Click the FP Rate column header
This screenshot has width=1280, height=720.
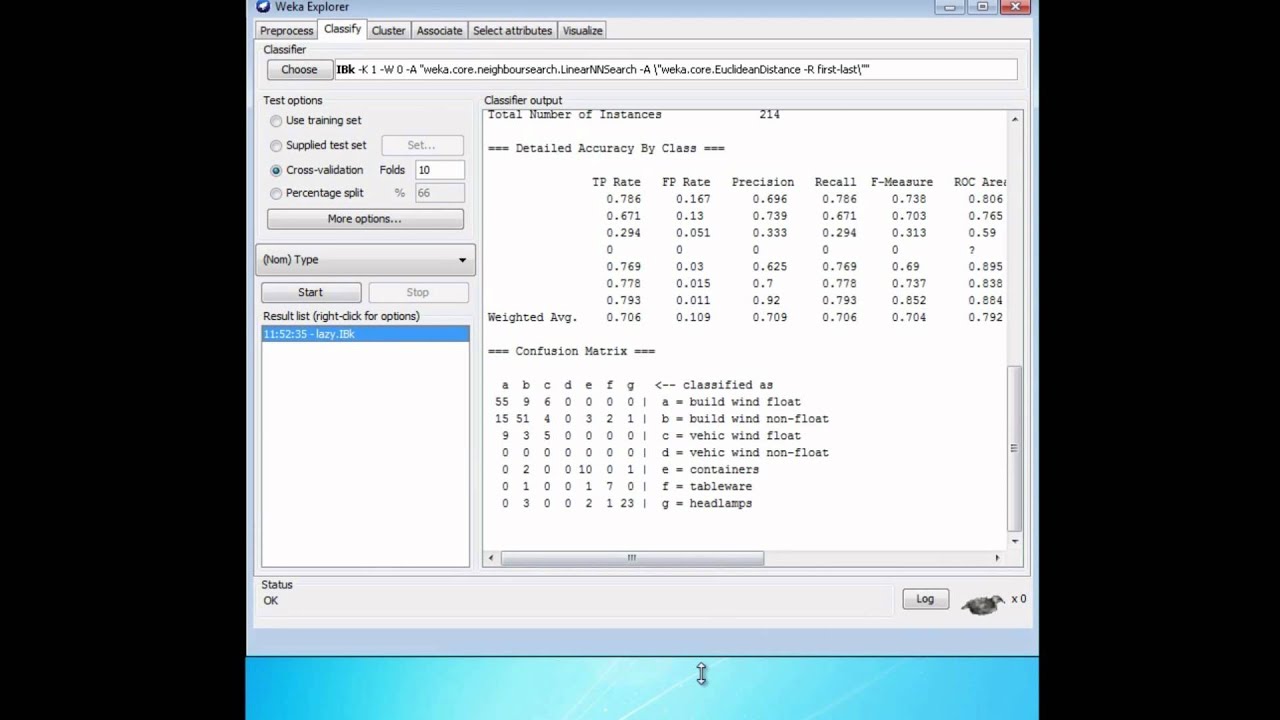tap(686, 183)
